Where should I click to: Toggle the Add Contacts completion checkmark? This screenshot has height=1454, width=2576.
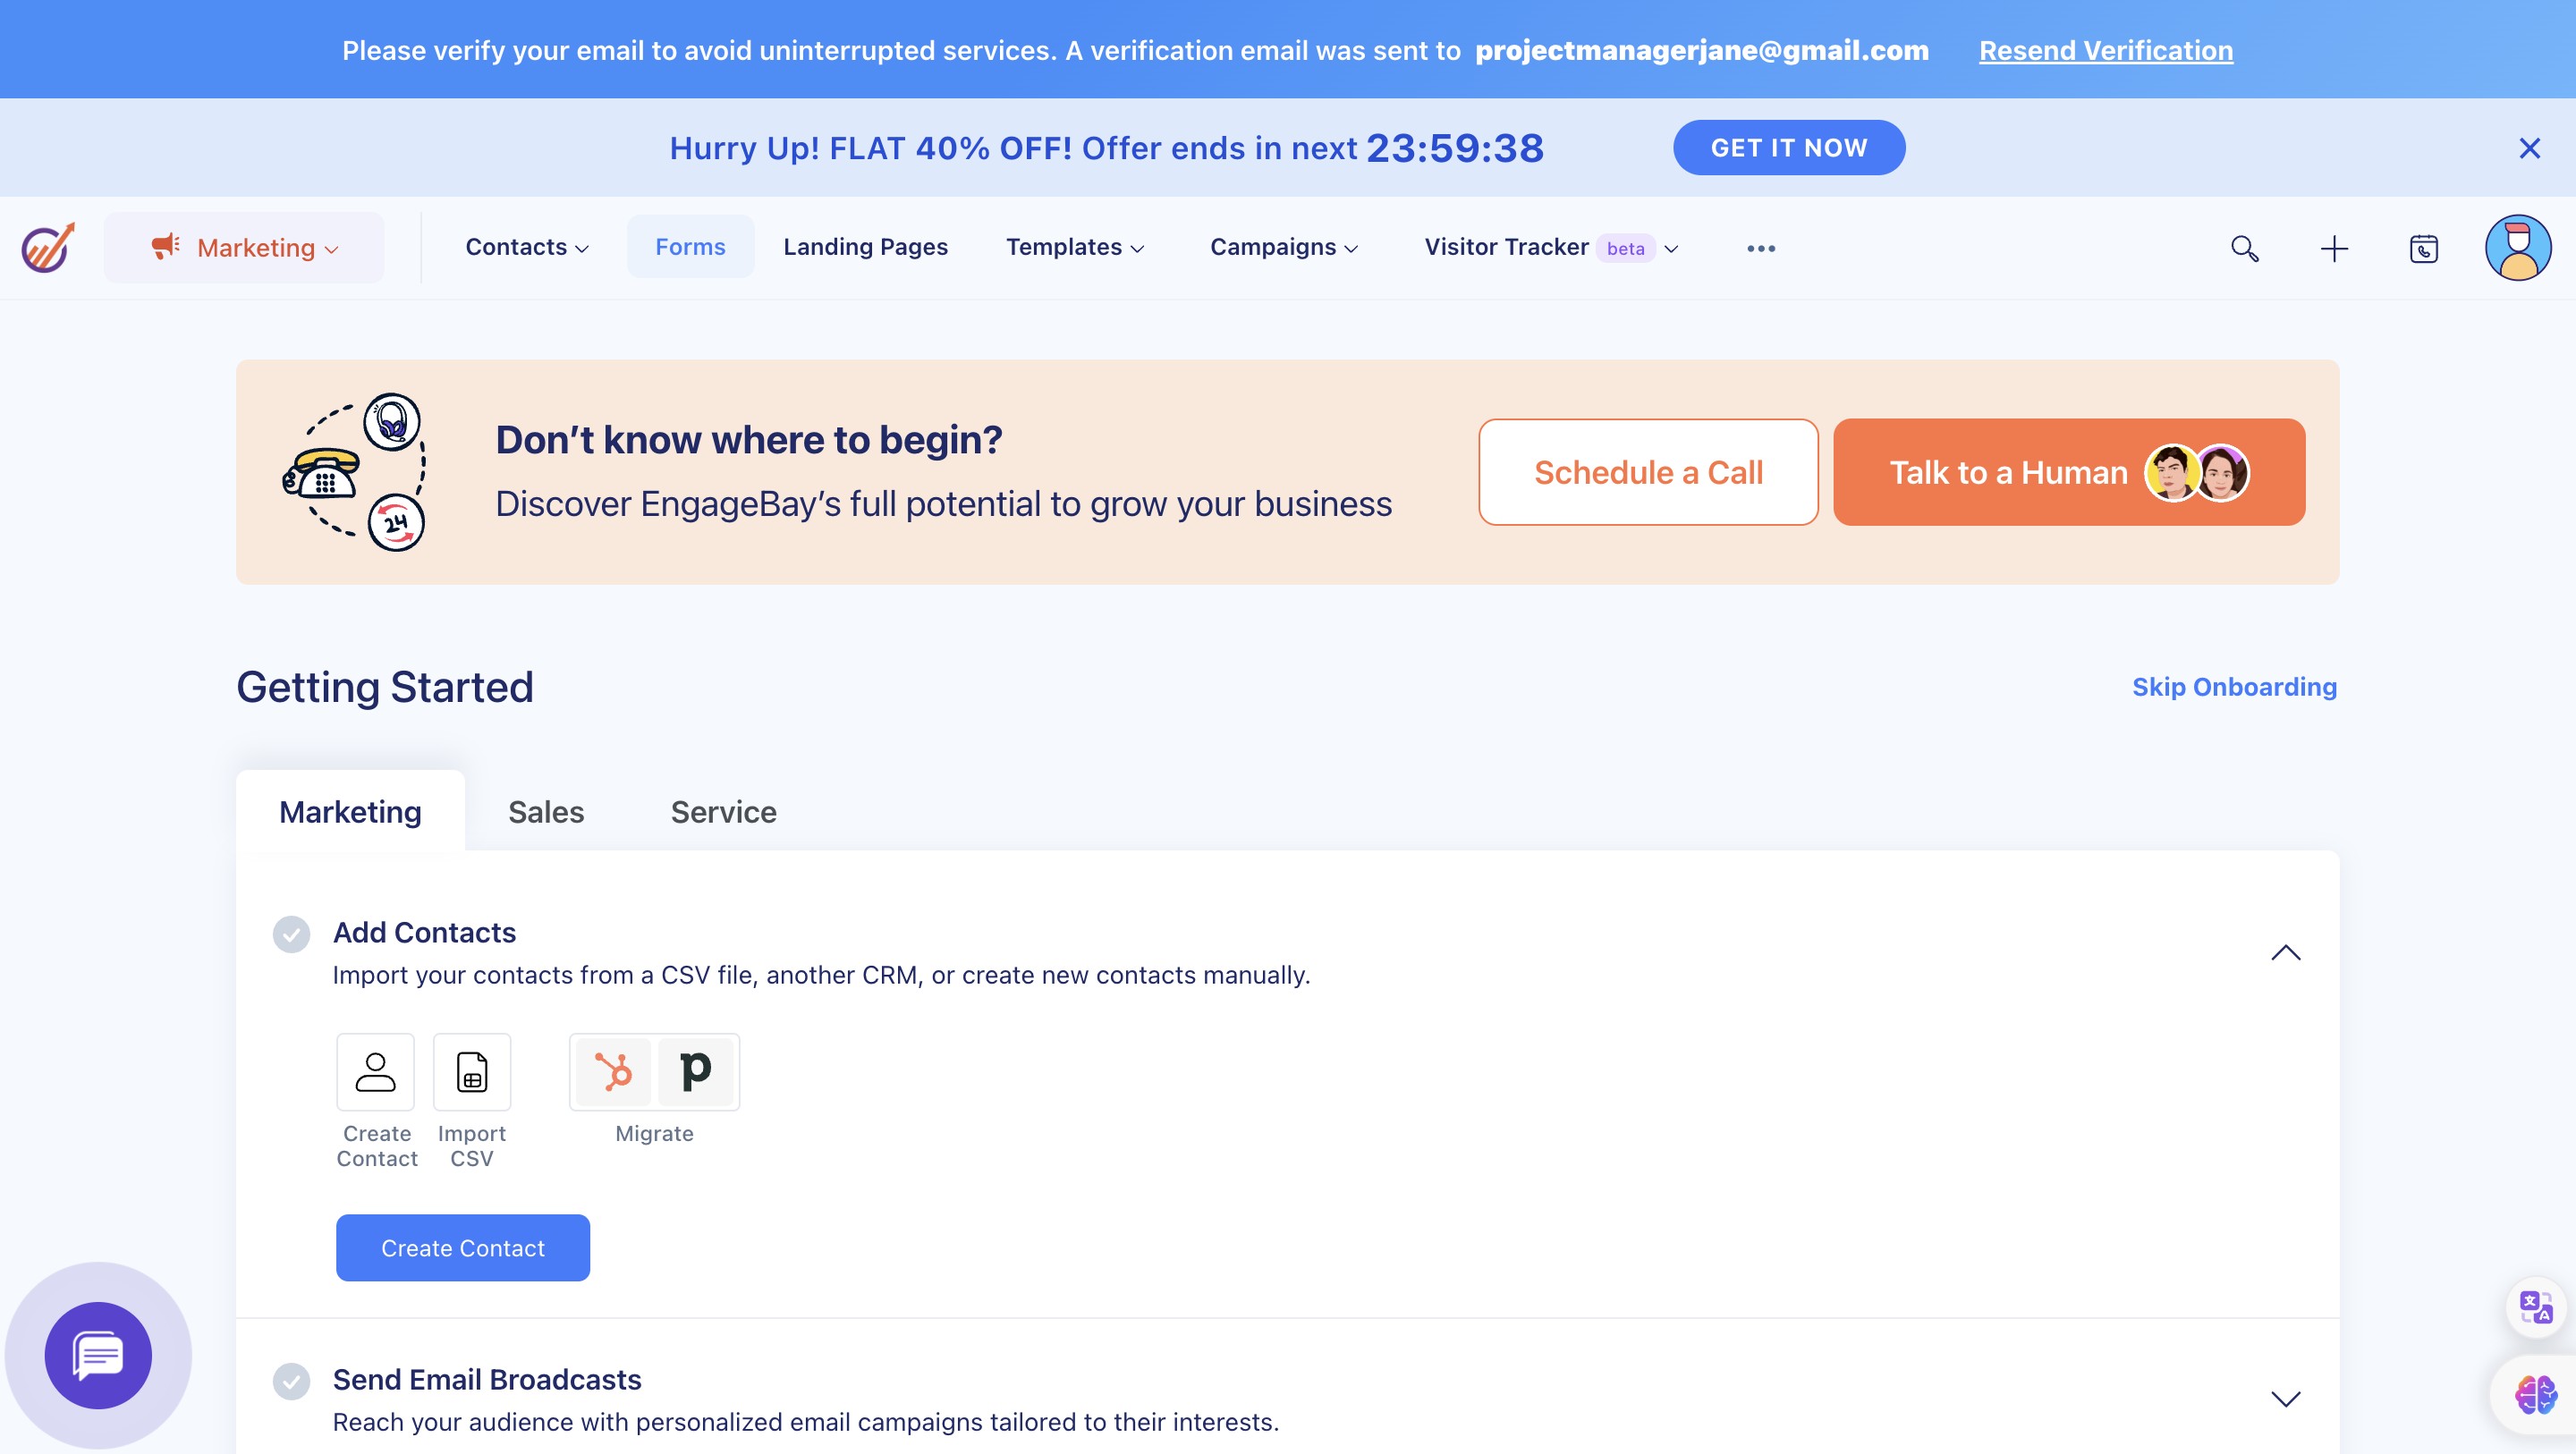[x=291, y=934]
